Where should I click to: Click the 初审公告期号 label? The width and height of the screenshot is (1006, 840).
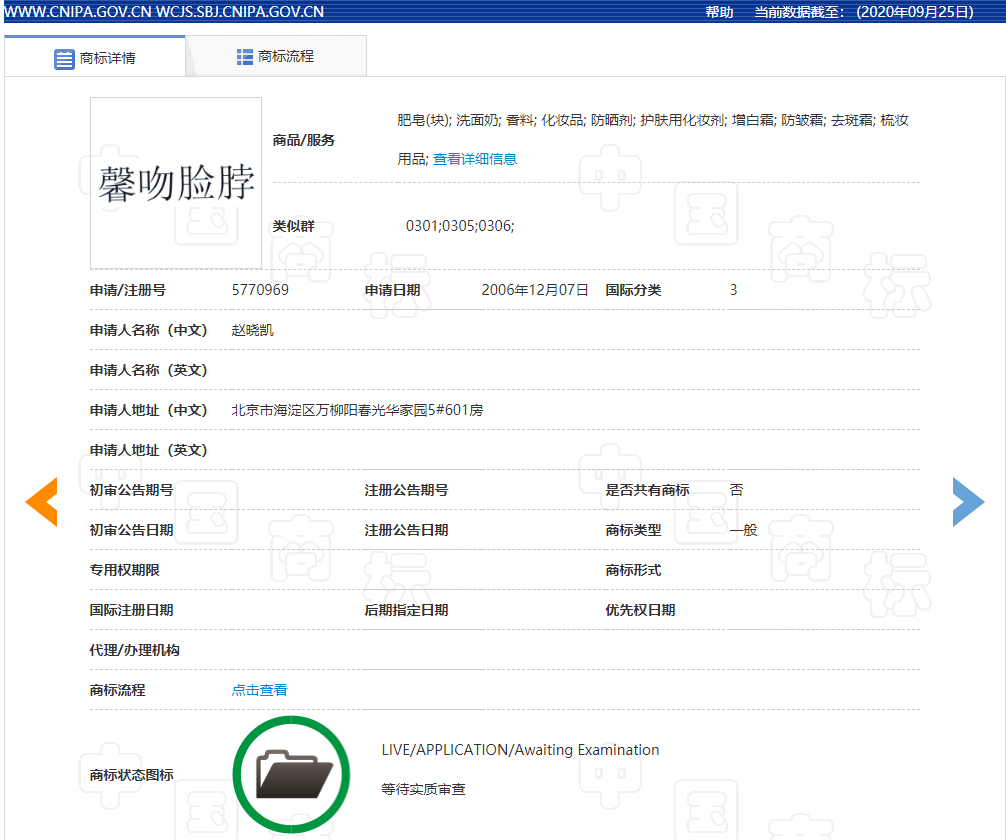(x=132, y=490)
